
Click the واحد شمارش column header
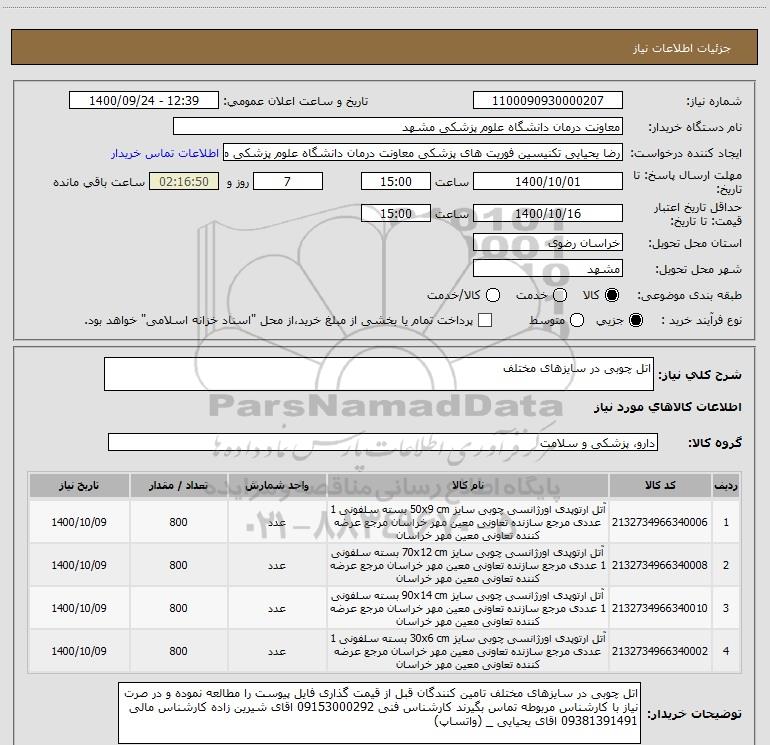277,486
